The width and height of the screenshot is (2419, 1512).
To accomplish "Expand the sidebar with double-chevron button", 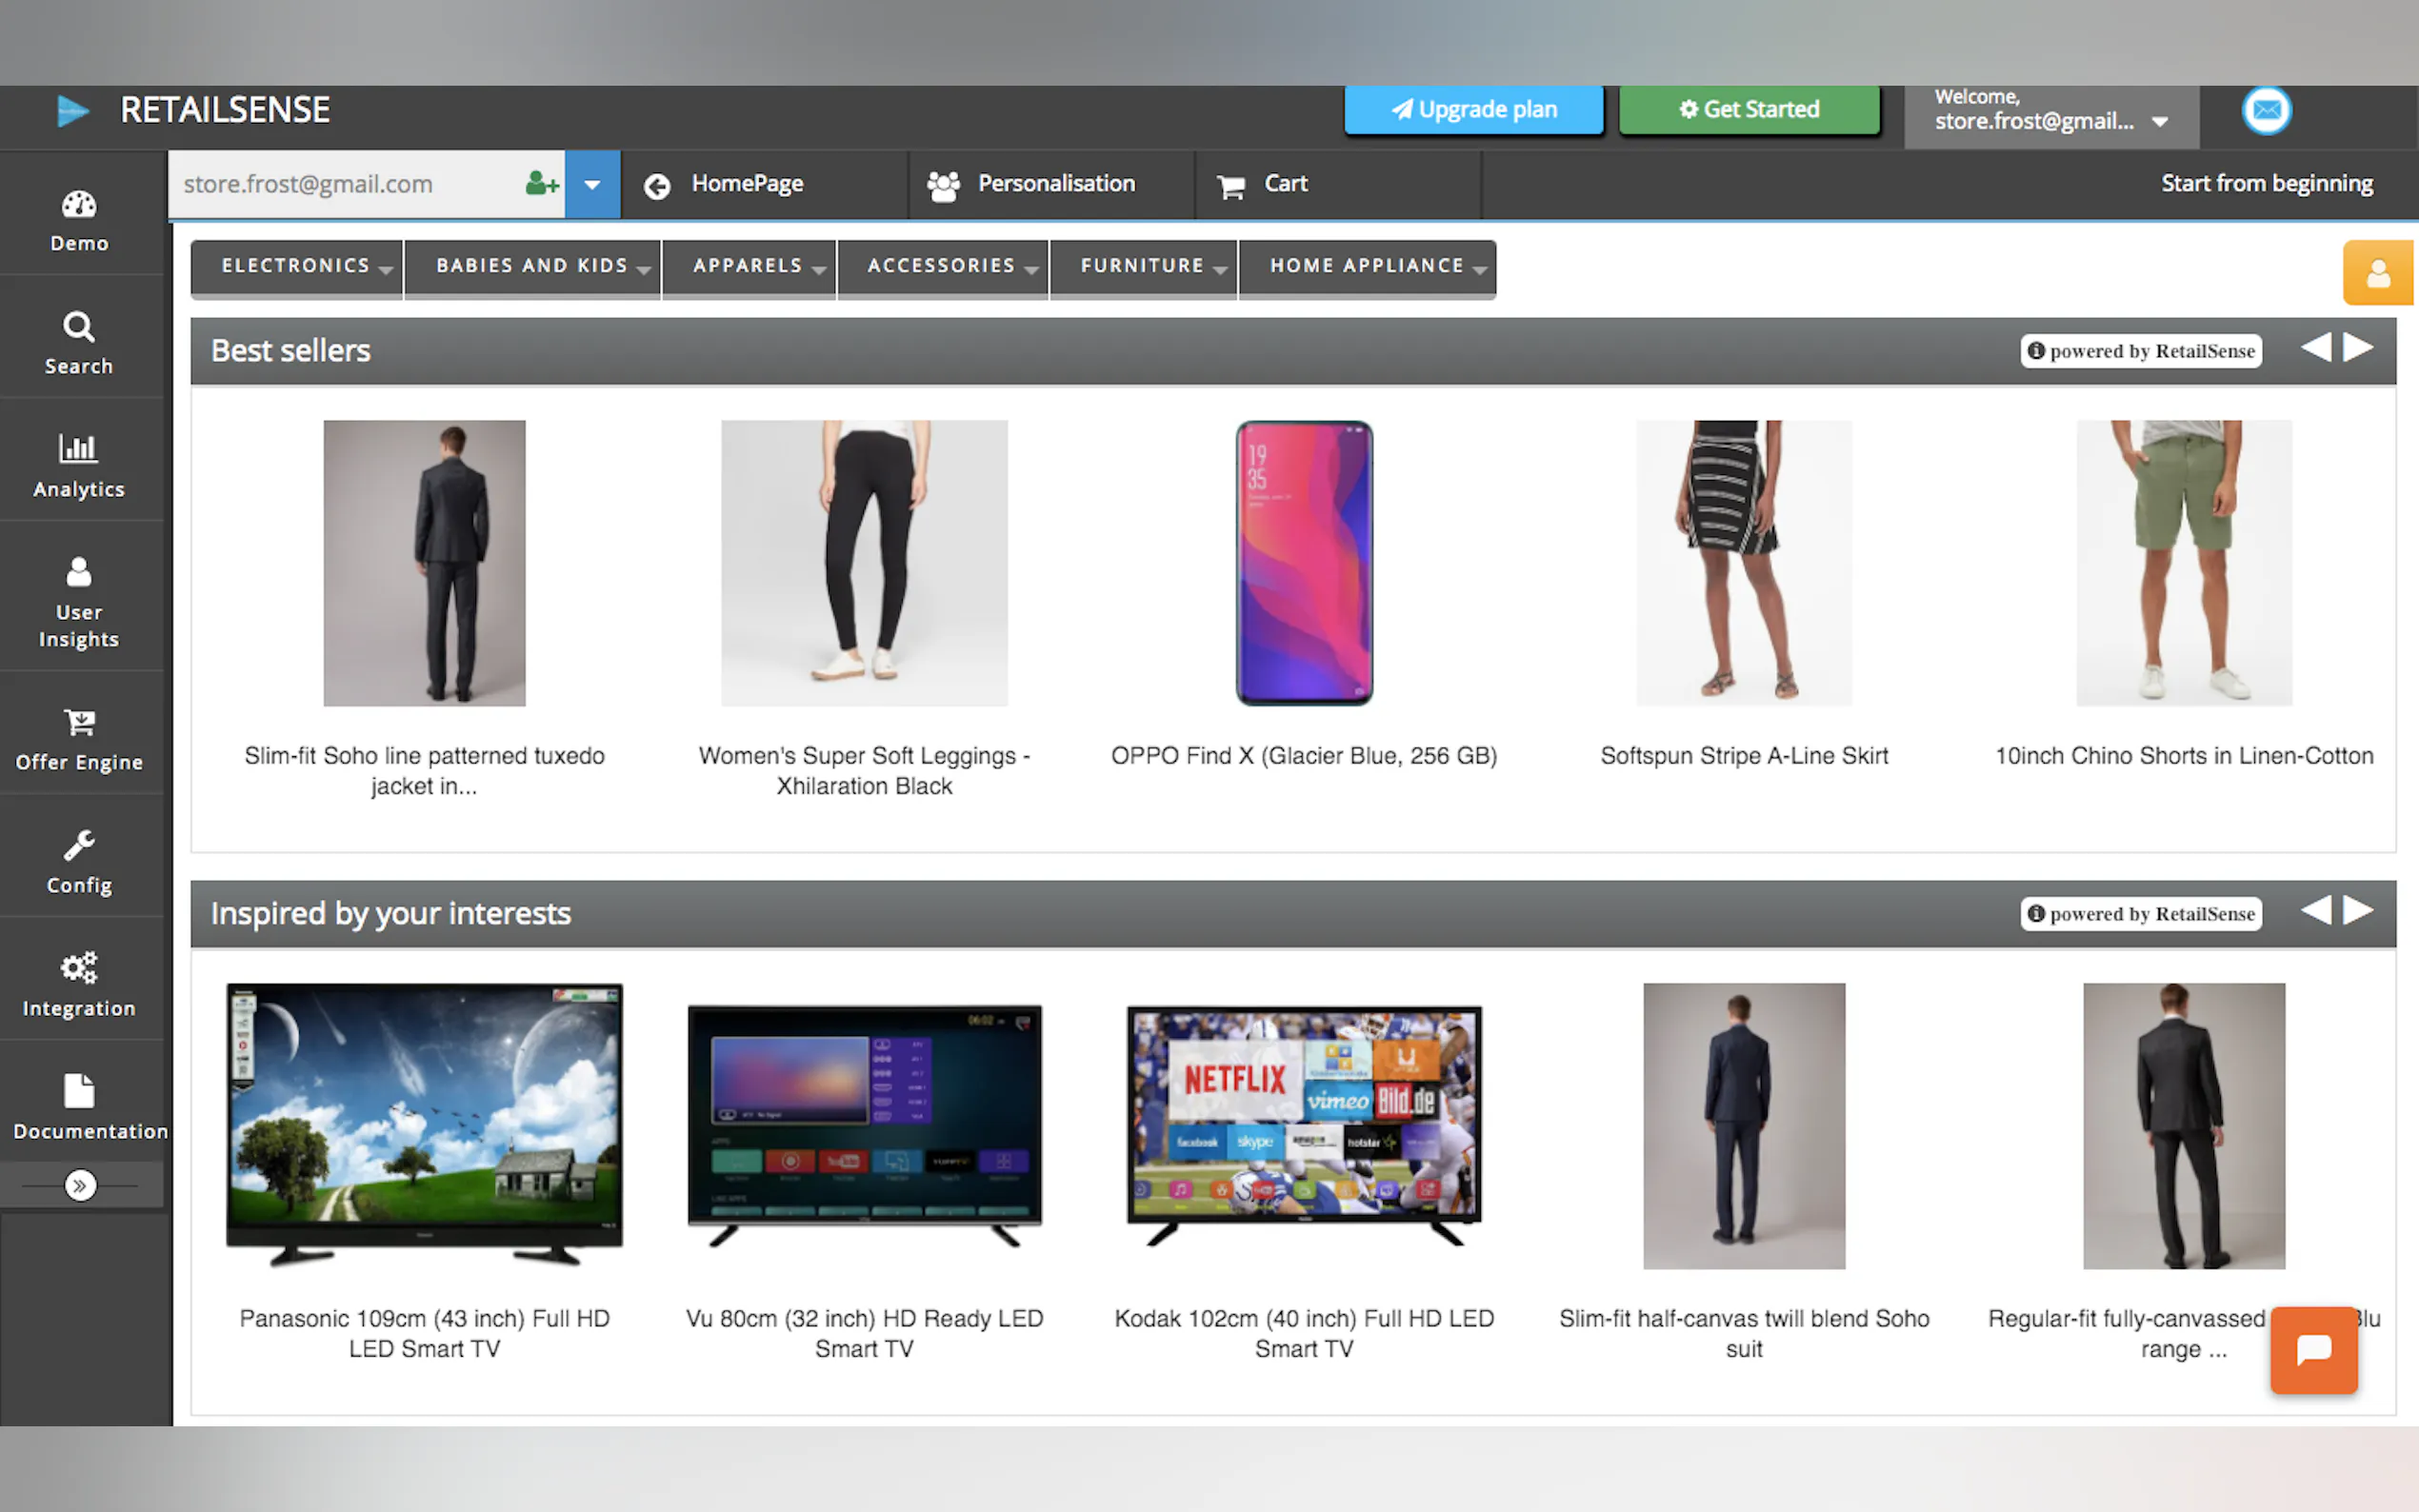I will click(80, 1186).
